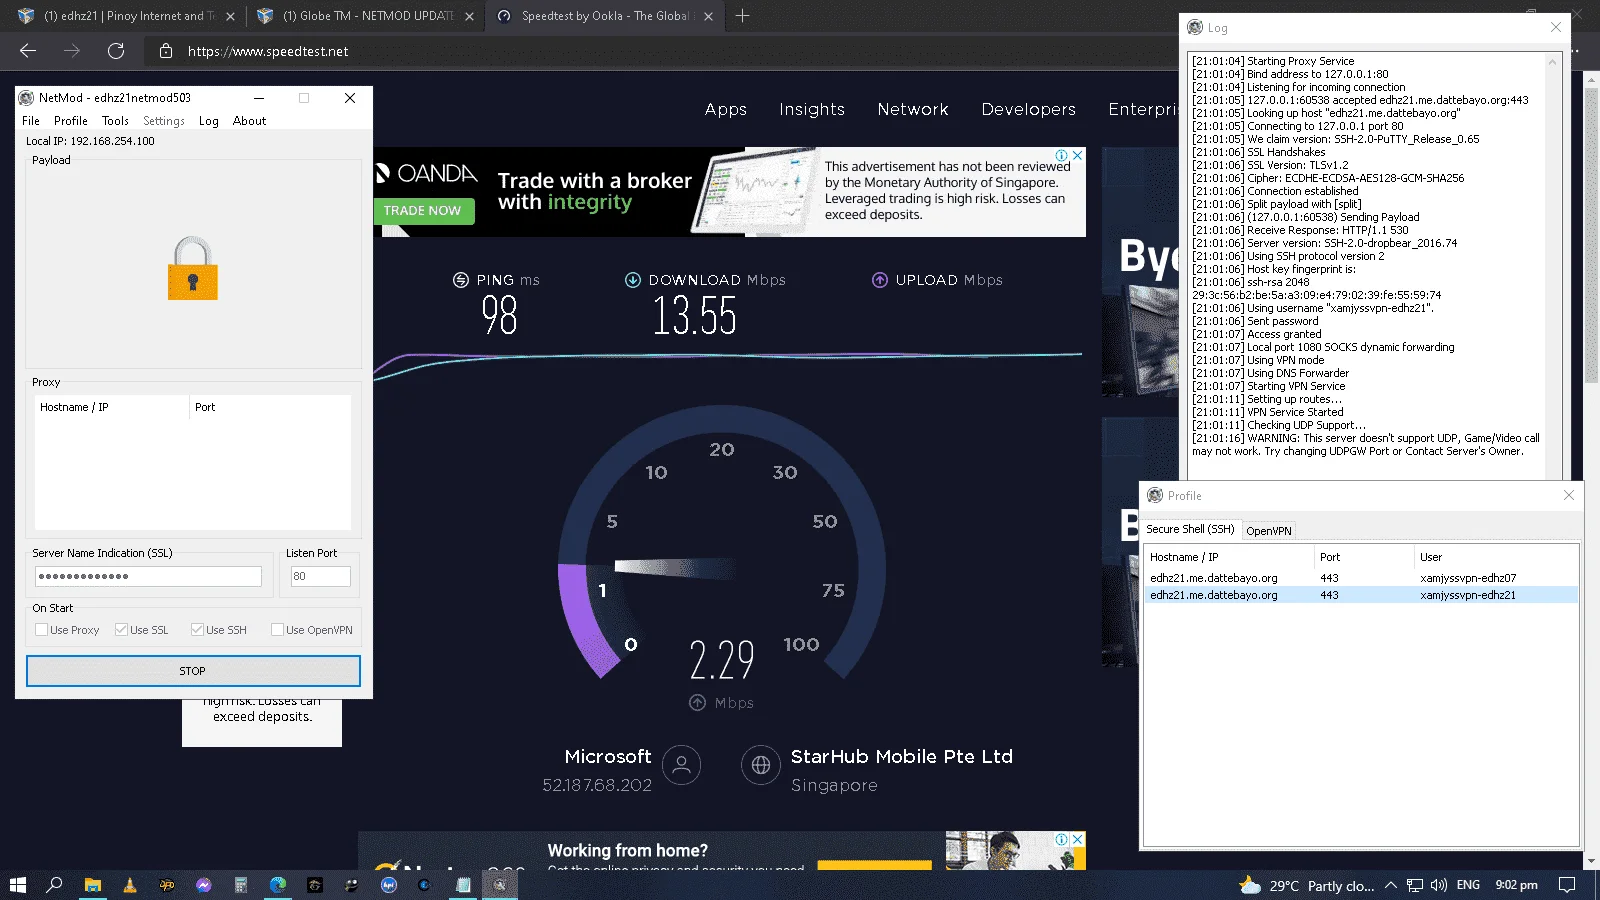
Task: Click the Hostname / IP column header in Profile
Action: [1229, 557]
